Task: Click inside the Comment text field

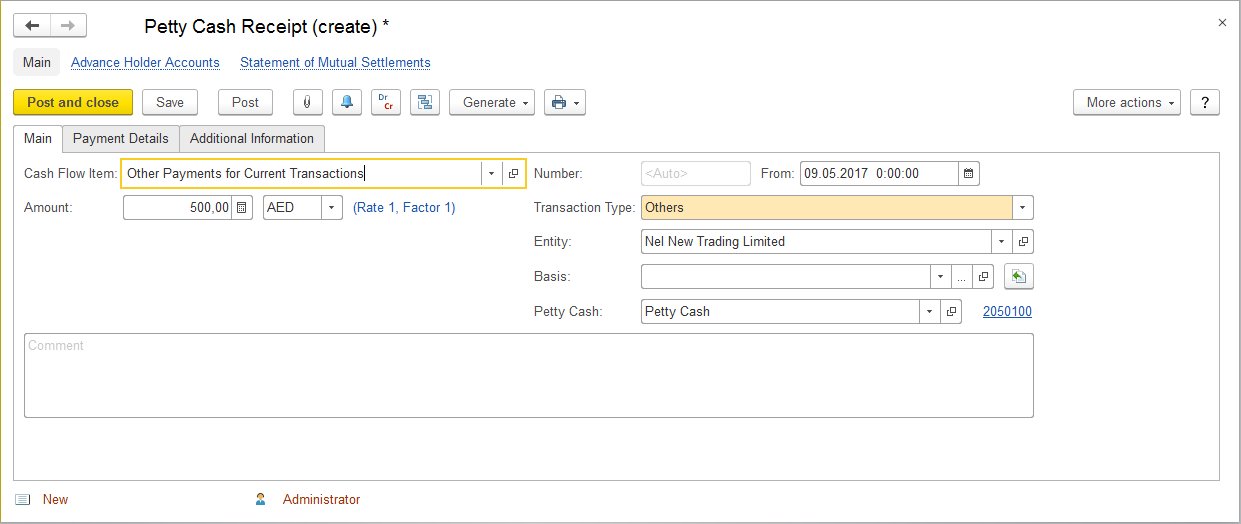Action: click(528, 375)
